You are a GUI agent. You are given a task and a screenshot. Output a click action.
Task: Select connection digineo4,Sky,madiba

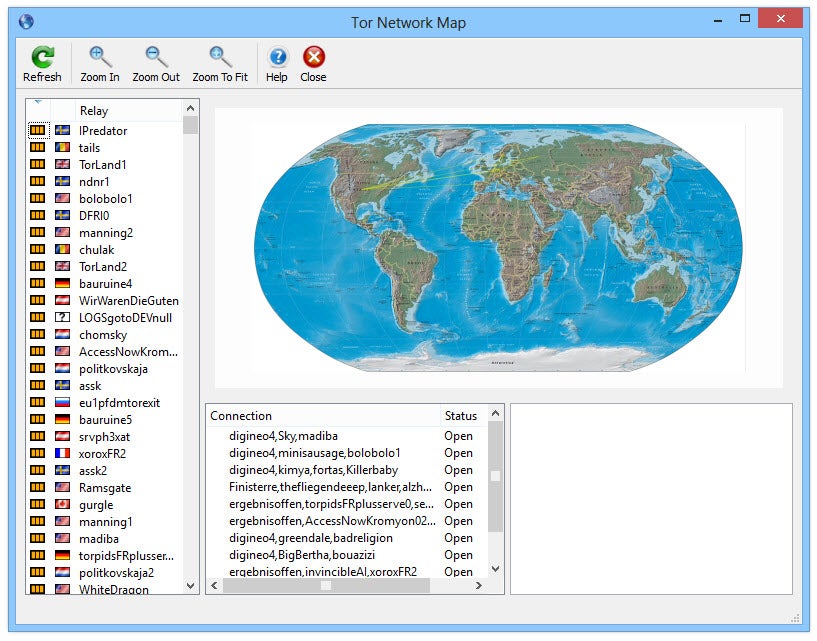(x=283, y=436)
